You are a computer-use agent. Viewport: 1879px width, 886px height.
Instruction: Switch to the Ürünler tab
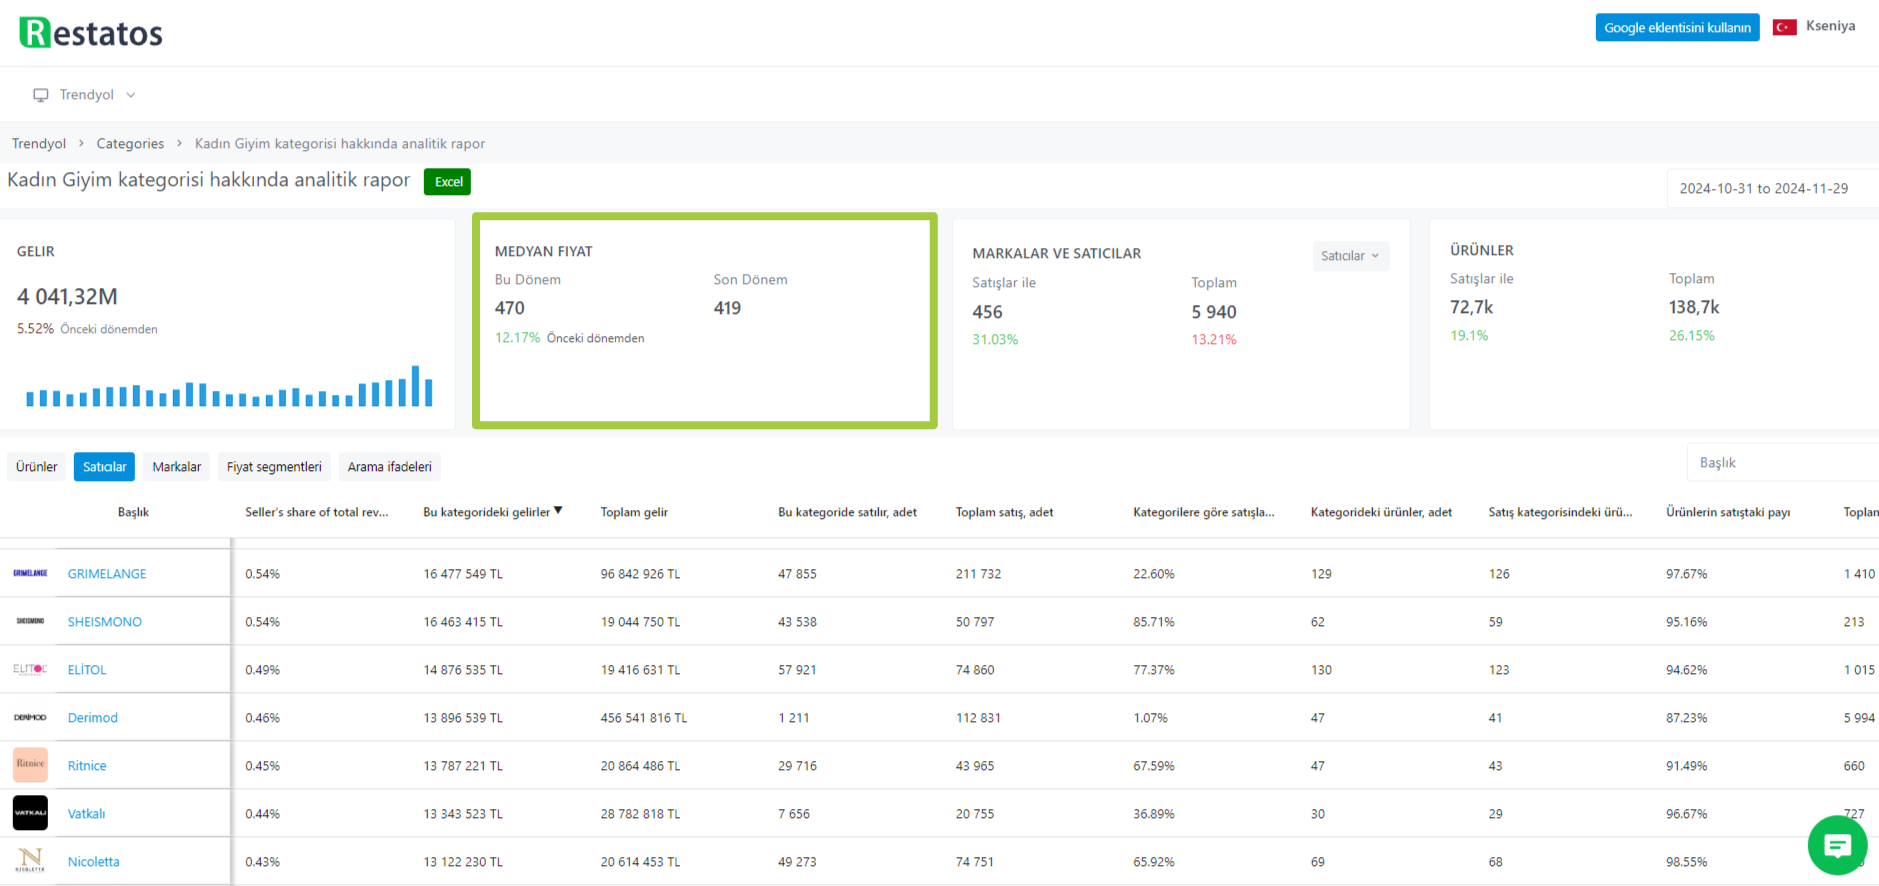click(37, 467)
